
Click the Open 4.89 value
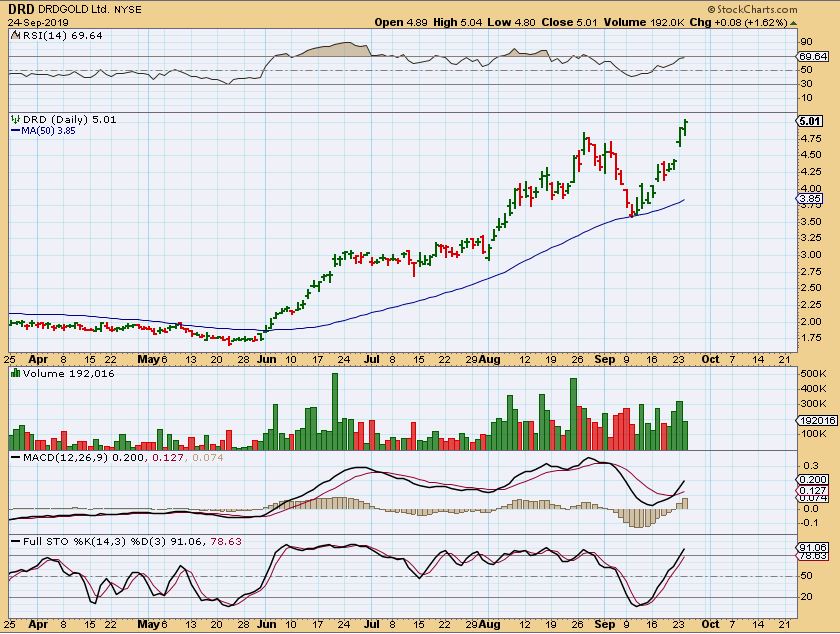point(401,23)
